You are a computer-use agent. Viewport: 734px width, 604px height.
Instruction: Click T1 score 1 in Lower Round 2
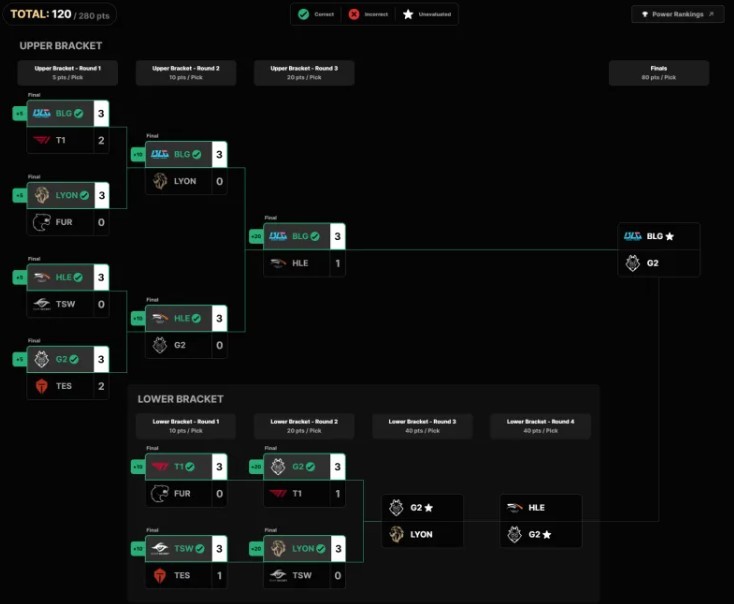(338, 494)
